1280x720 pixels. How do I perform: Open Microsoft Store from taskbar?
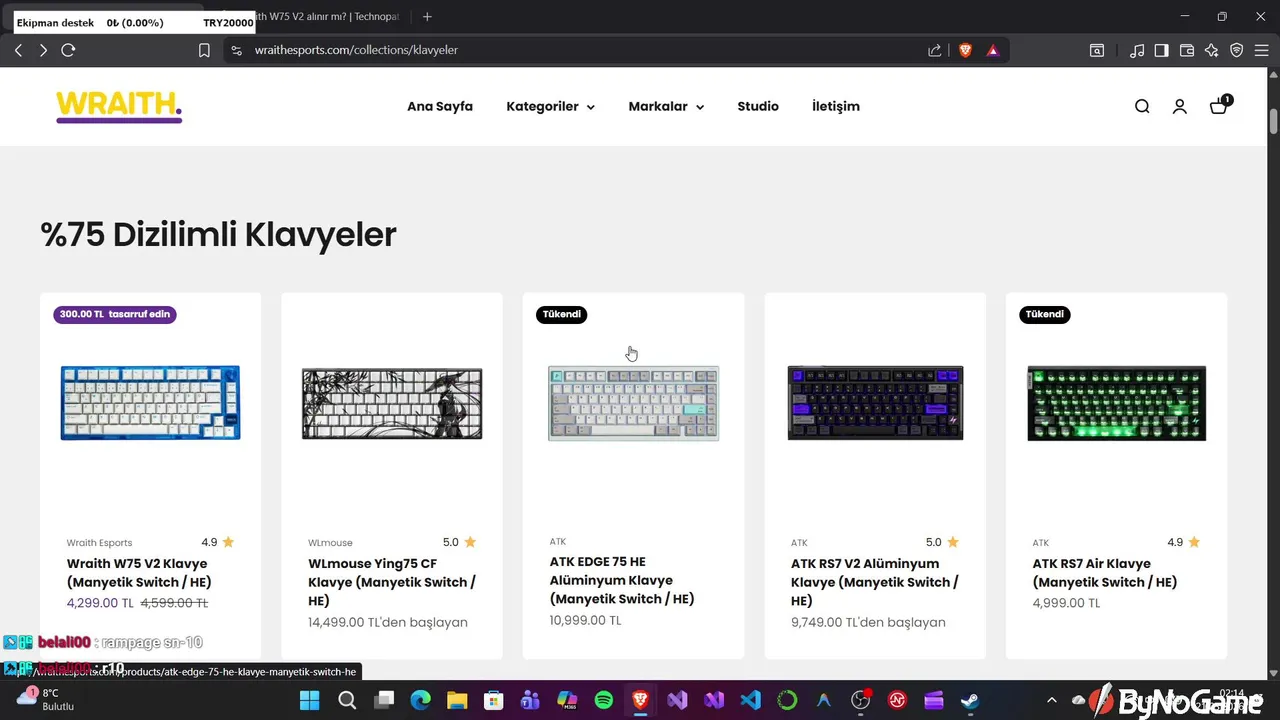493,700
